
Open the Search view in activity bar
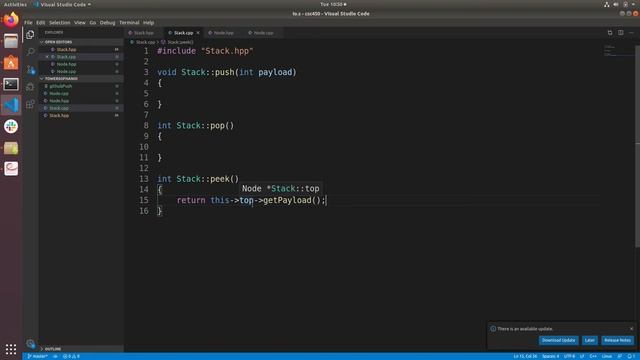point(30,52)
